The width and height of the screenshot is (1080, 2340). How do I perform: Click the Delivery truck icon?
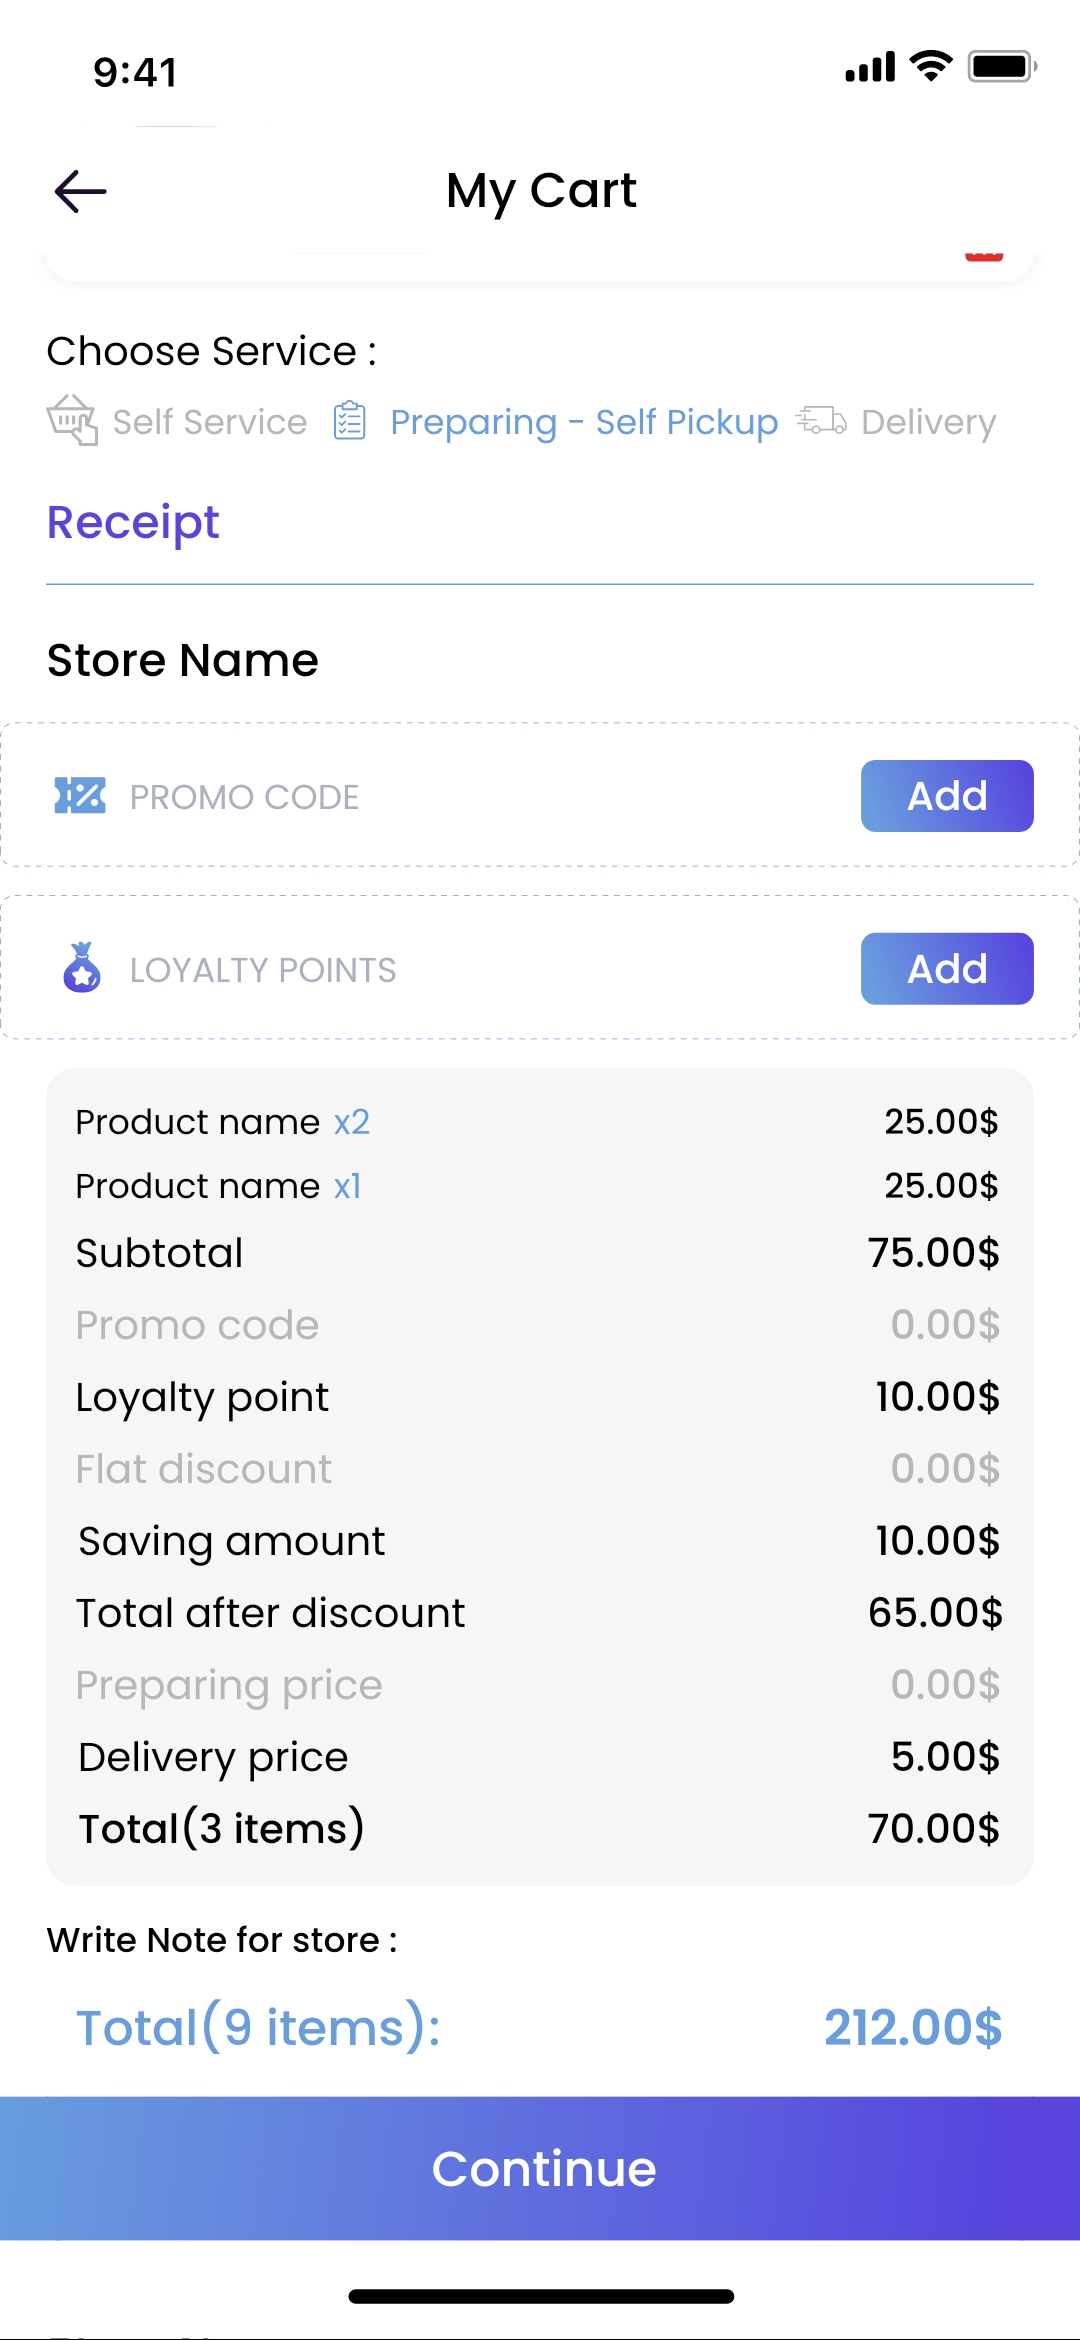pos(821,421)
